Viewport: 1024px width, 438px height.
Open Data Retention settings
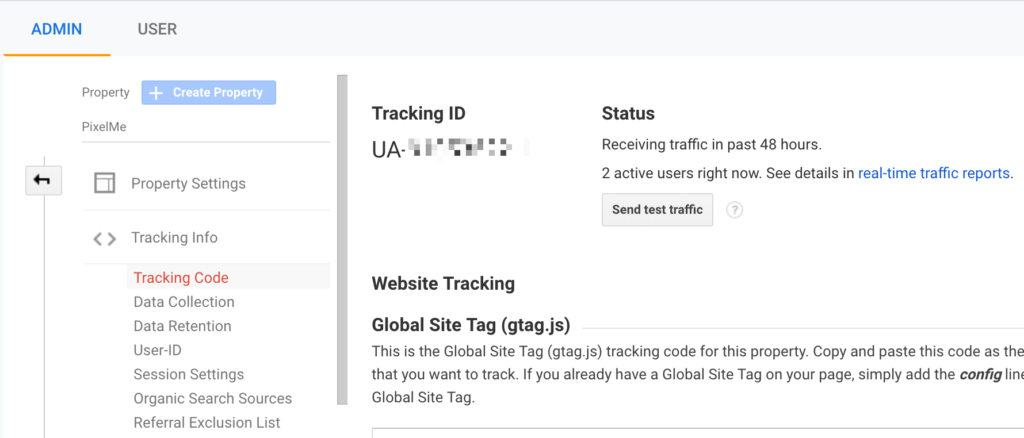coord(182,326)
